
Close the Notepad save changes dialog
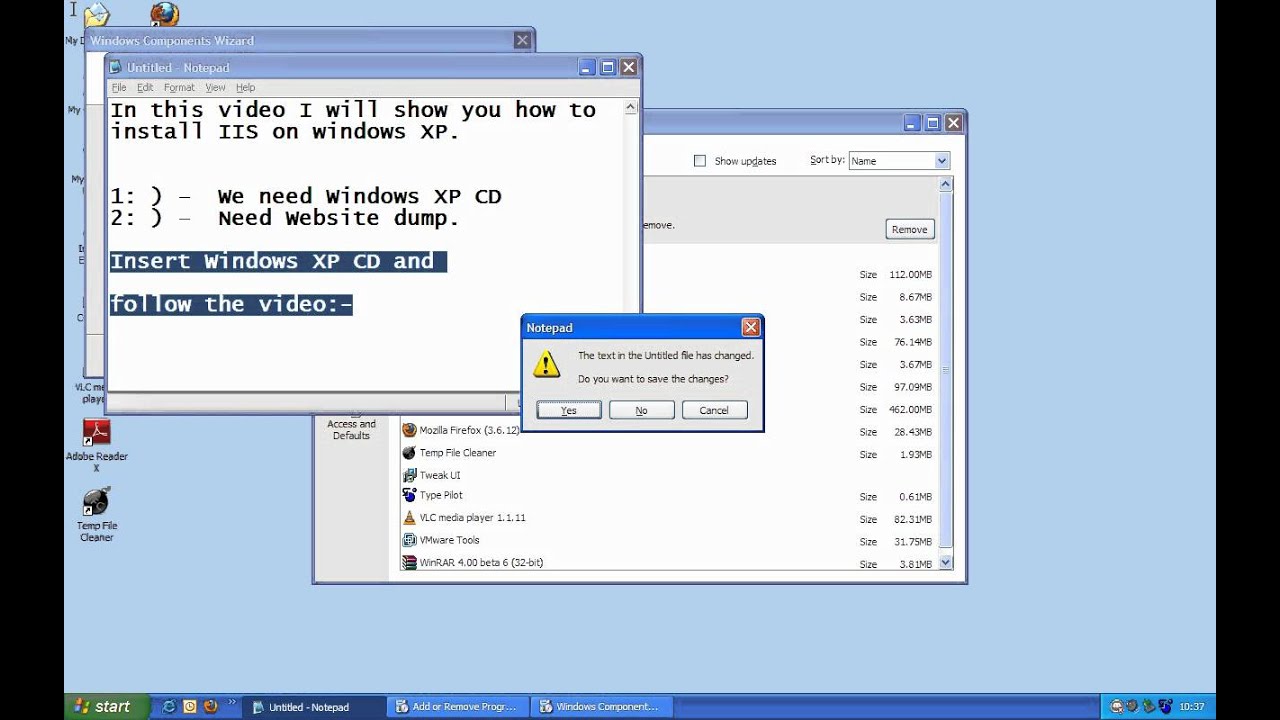pos(751,327)
